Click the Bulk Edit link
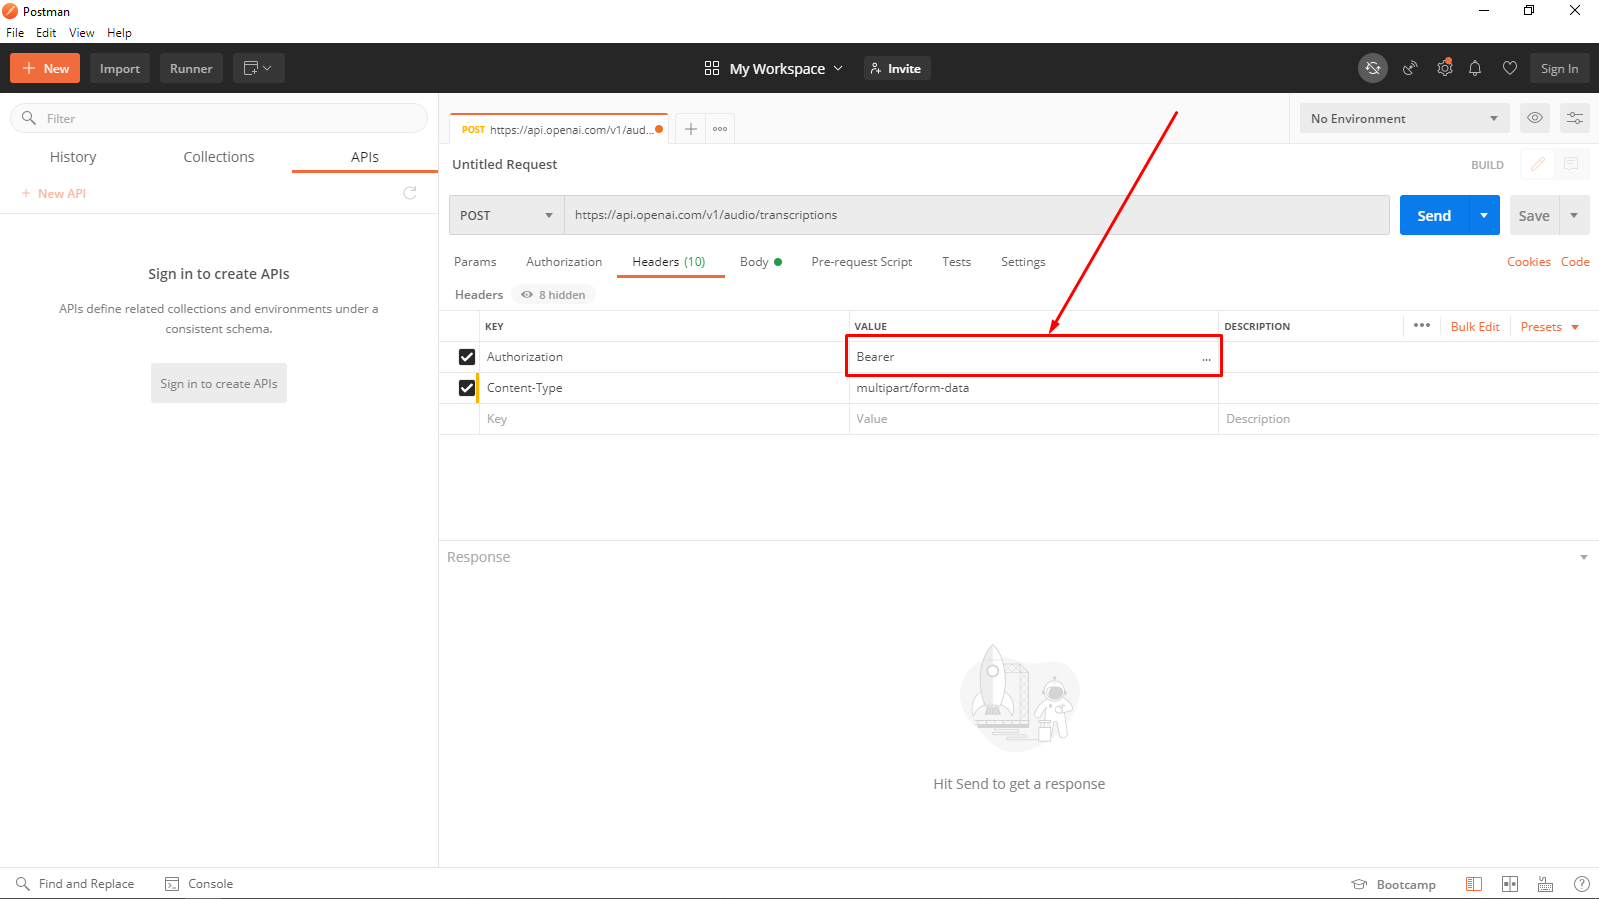Viewport: 1599px width, 899px height. click(x=1475, y=327)
